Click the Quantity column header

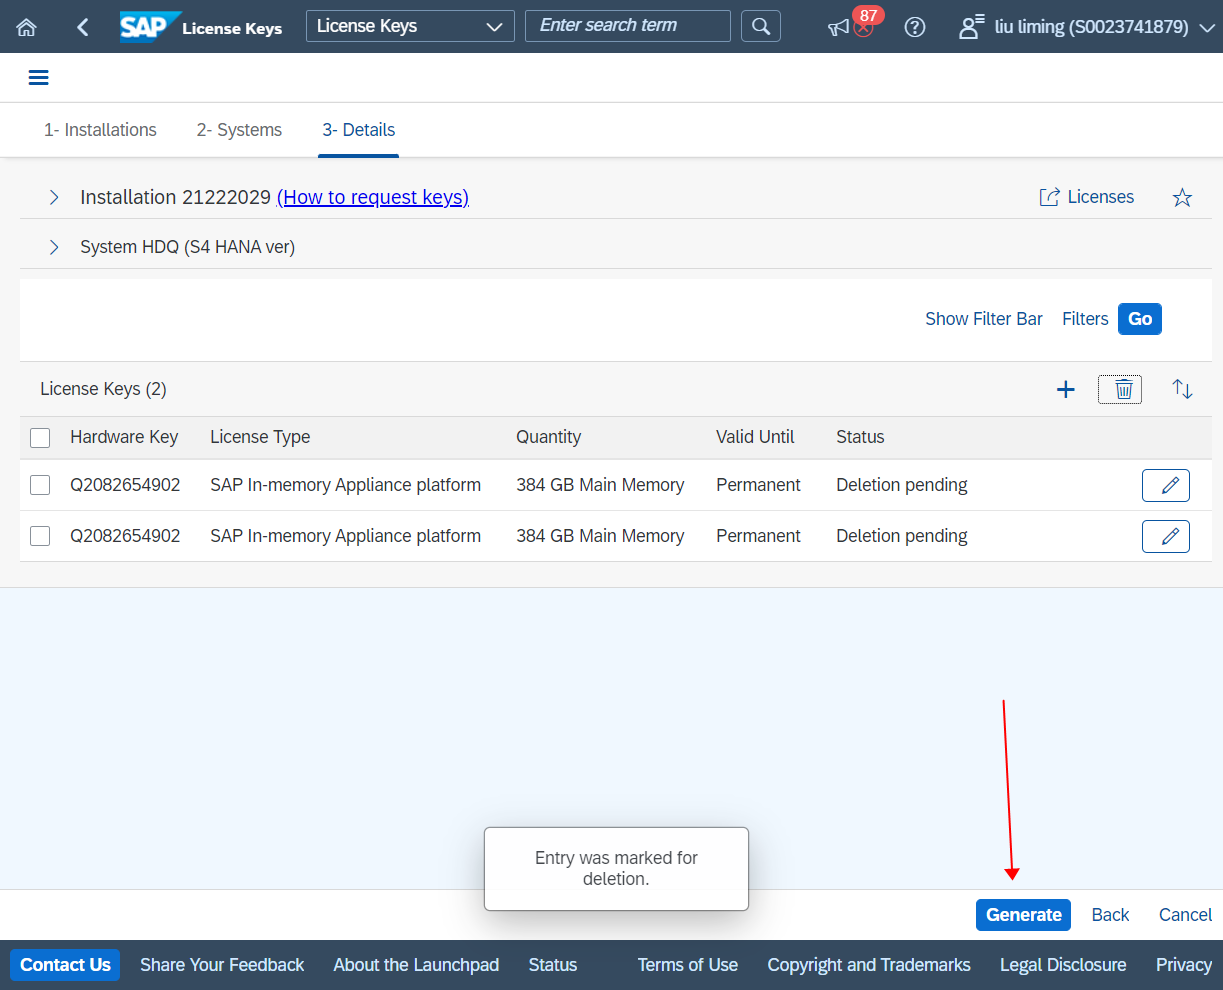[x=548, y=437]
